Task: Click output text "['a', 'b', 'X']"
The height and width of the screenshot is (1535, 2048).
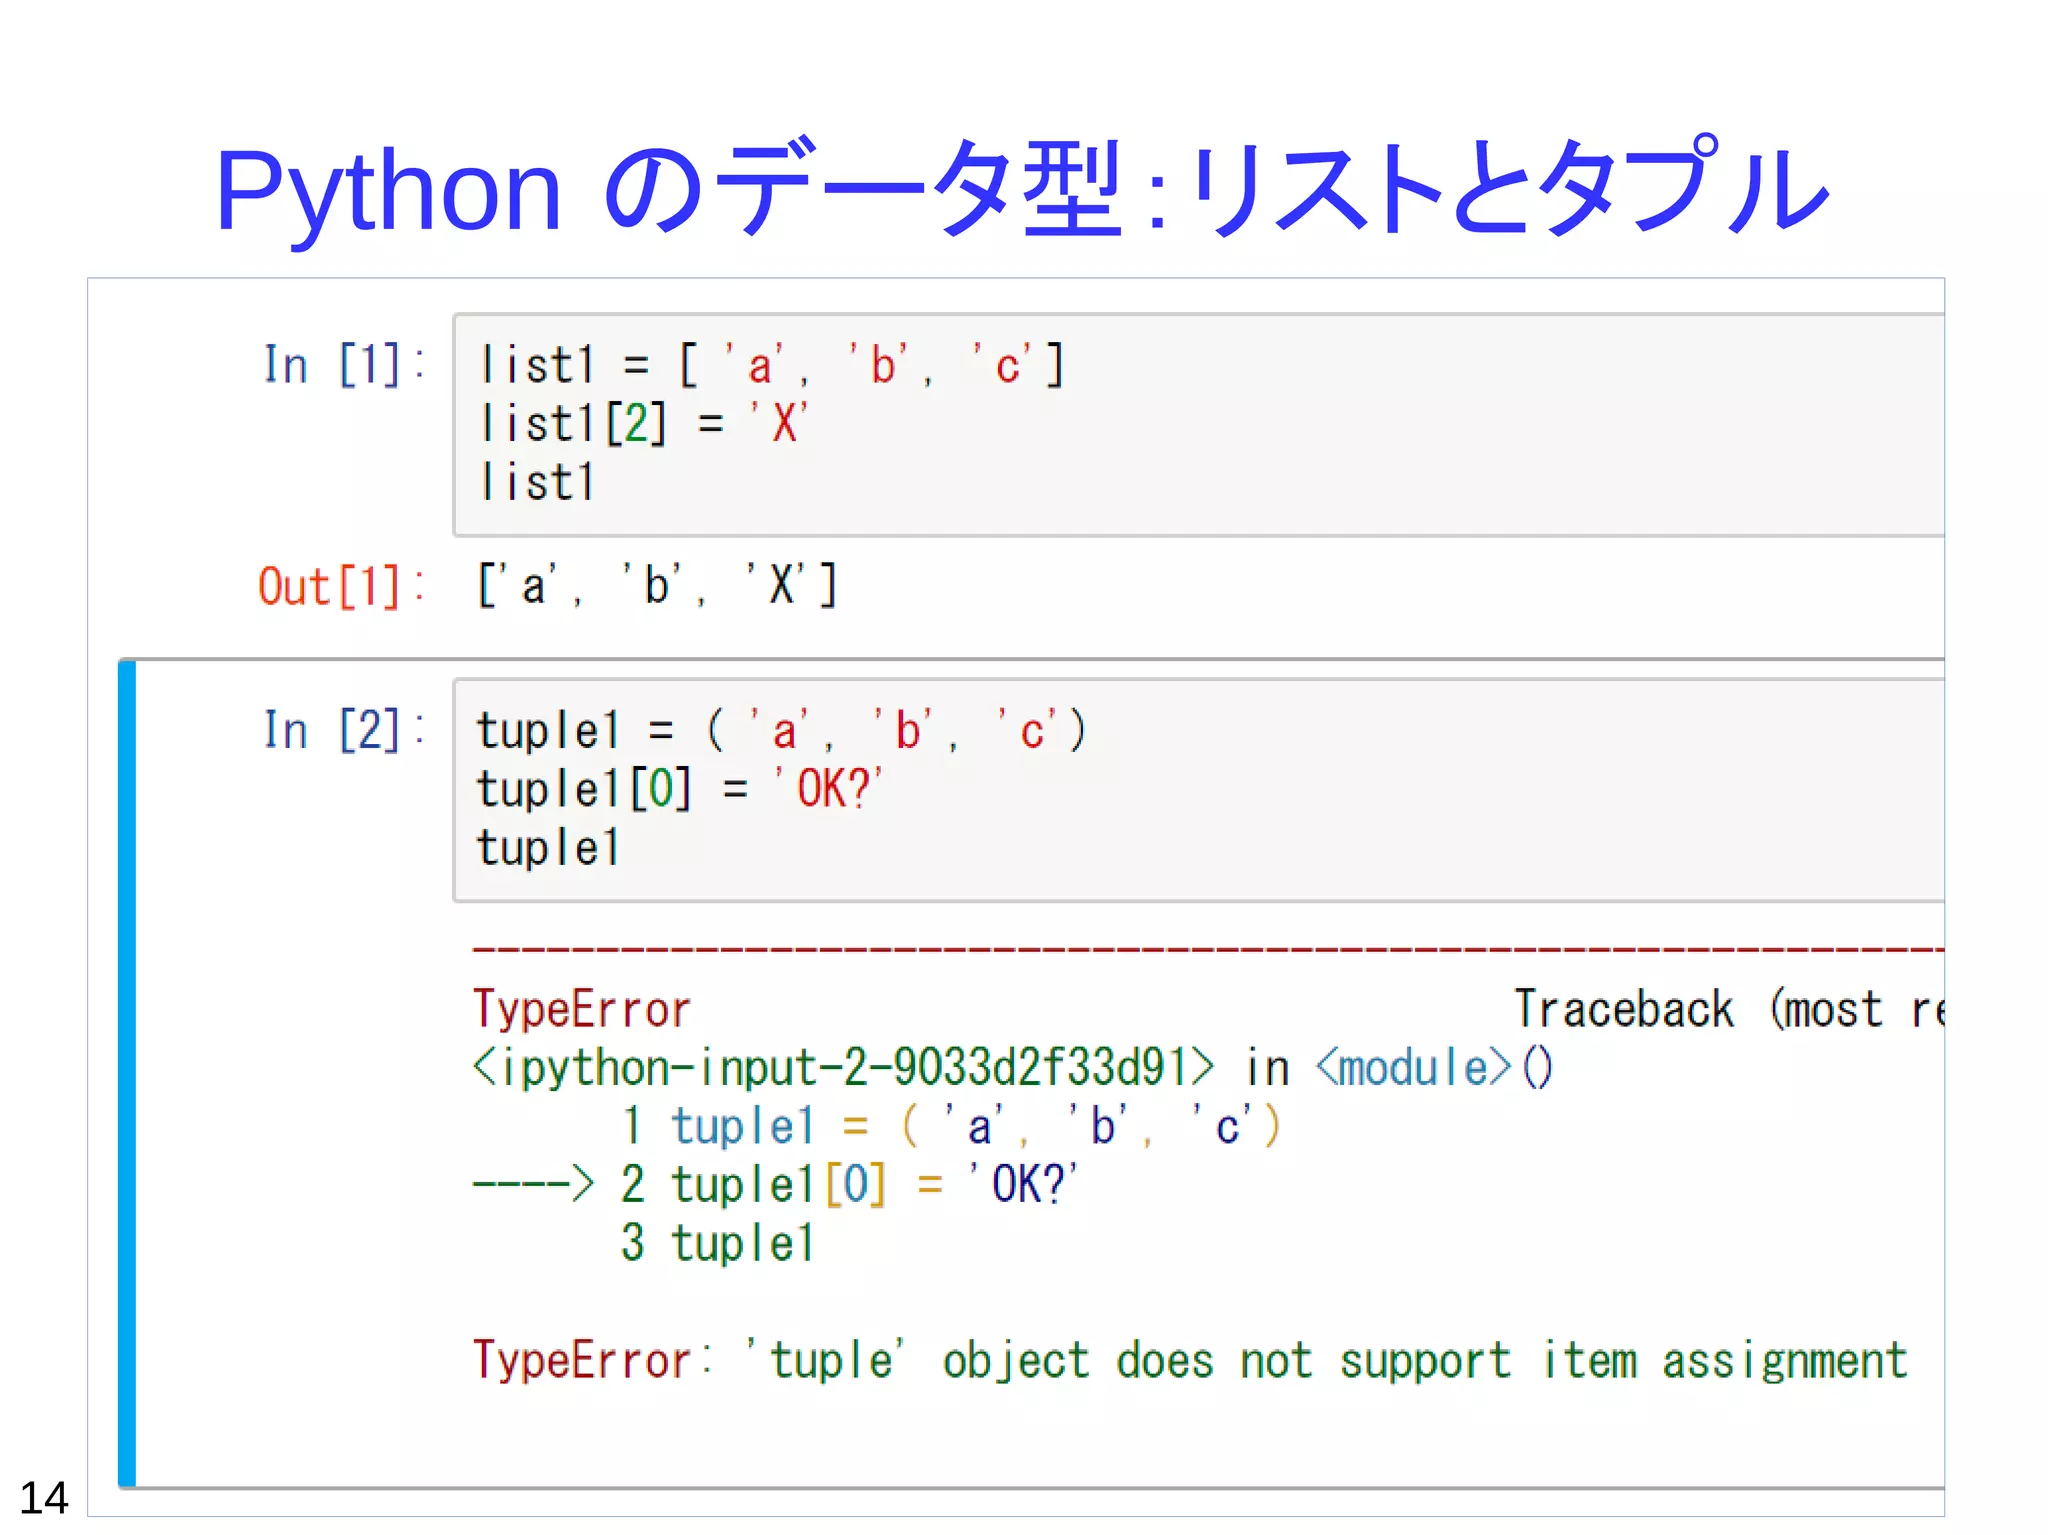Action: coord(657,585)
